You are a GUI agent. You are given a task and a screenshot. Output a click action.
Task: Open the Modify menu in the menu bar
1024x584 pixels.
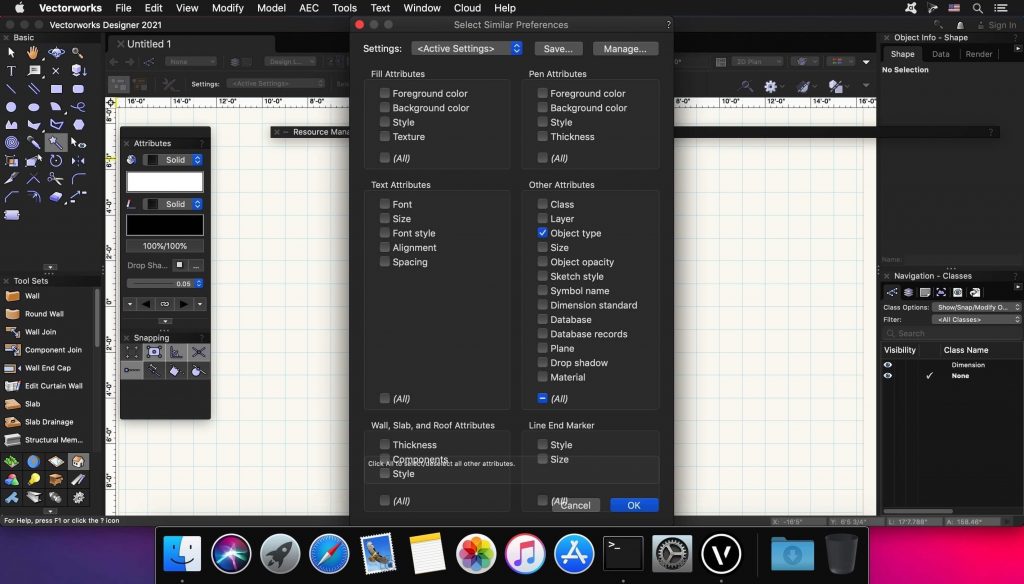(x=227, y=8)
